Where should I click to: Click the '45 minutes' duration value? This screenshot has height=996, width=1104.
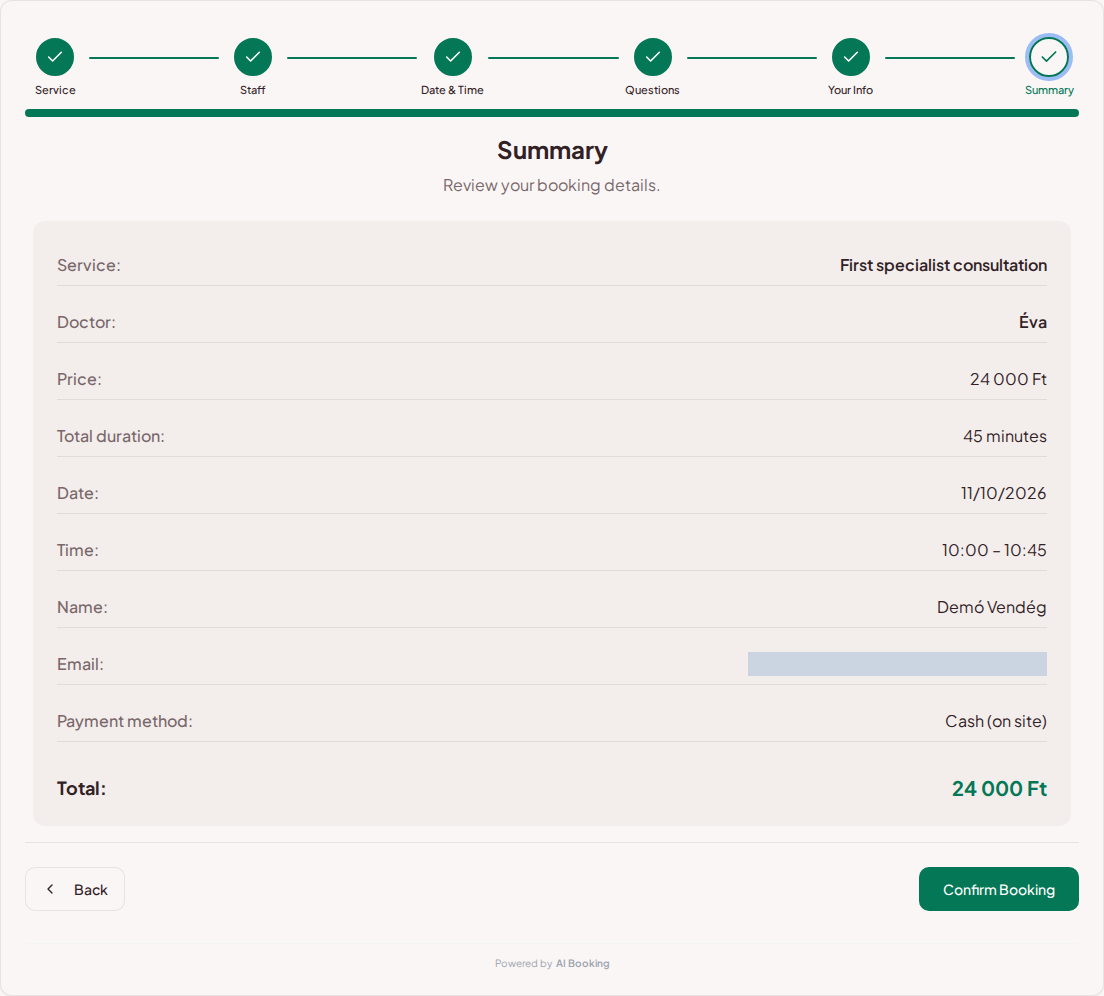tap(1005, 436)
